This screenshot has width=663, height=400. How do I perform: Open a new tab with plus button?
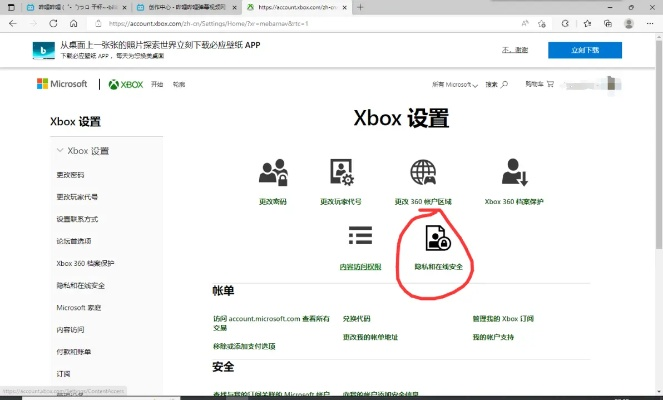click(360, 7)
